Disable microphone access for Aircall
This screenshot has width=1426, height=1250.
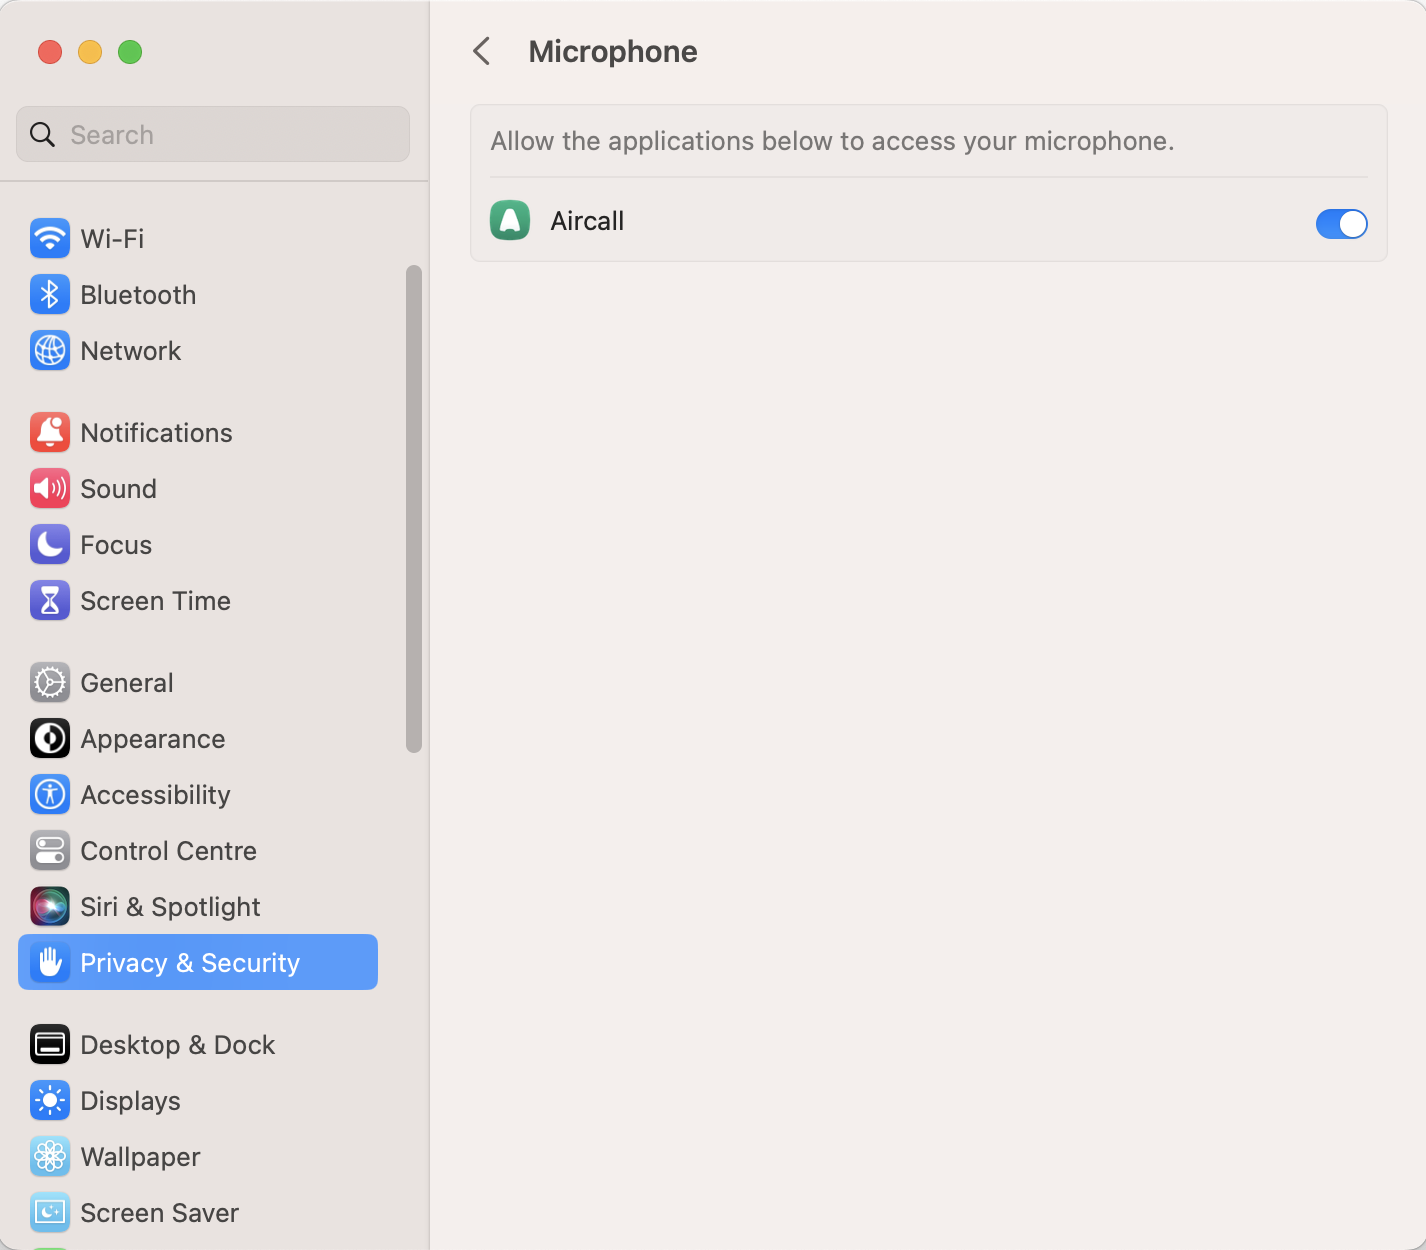tap(1341, 223)
